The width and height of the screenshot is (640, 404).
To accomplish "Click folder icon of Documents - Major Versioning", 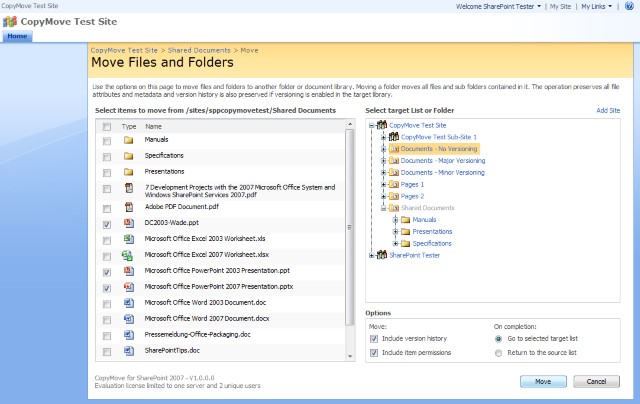I will pos(393,160).
